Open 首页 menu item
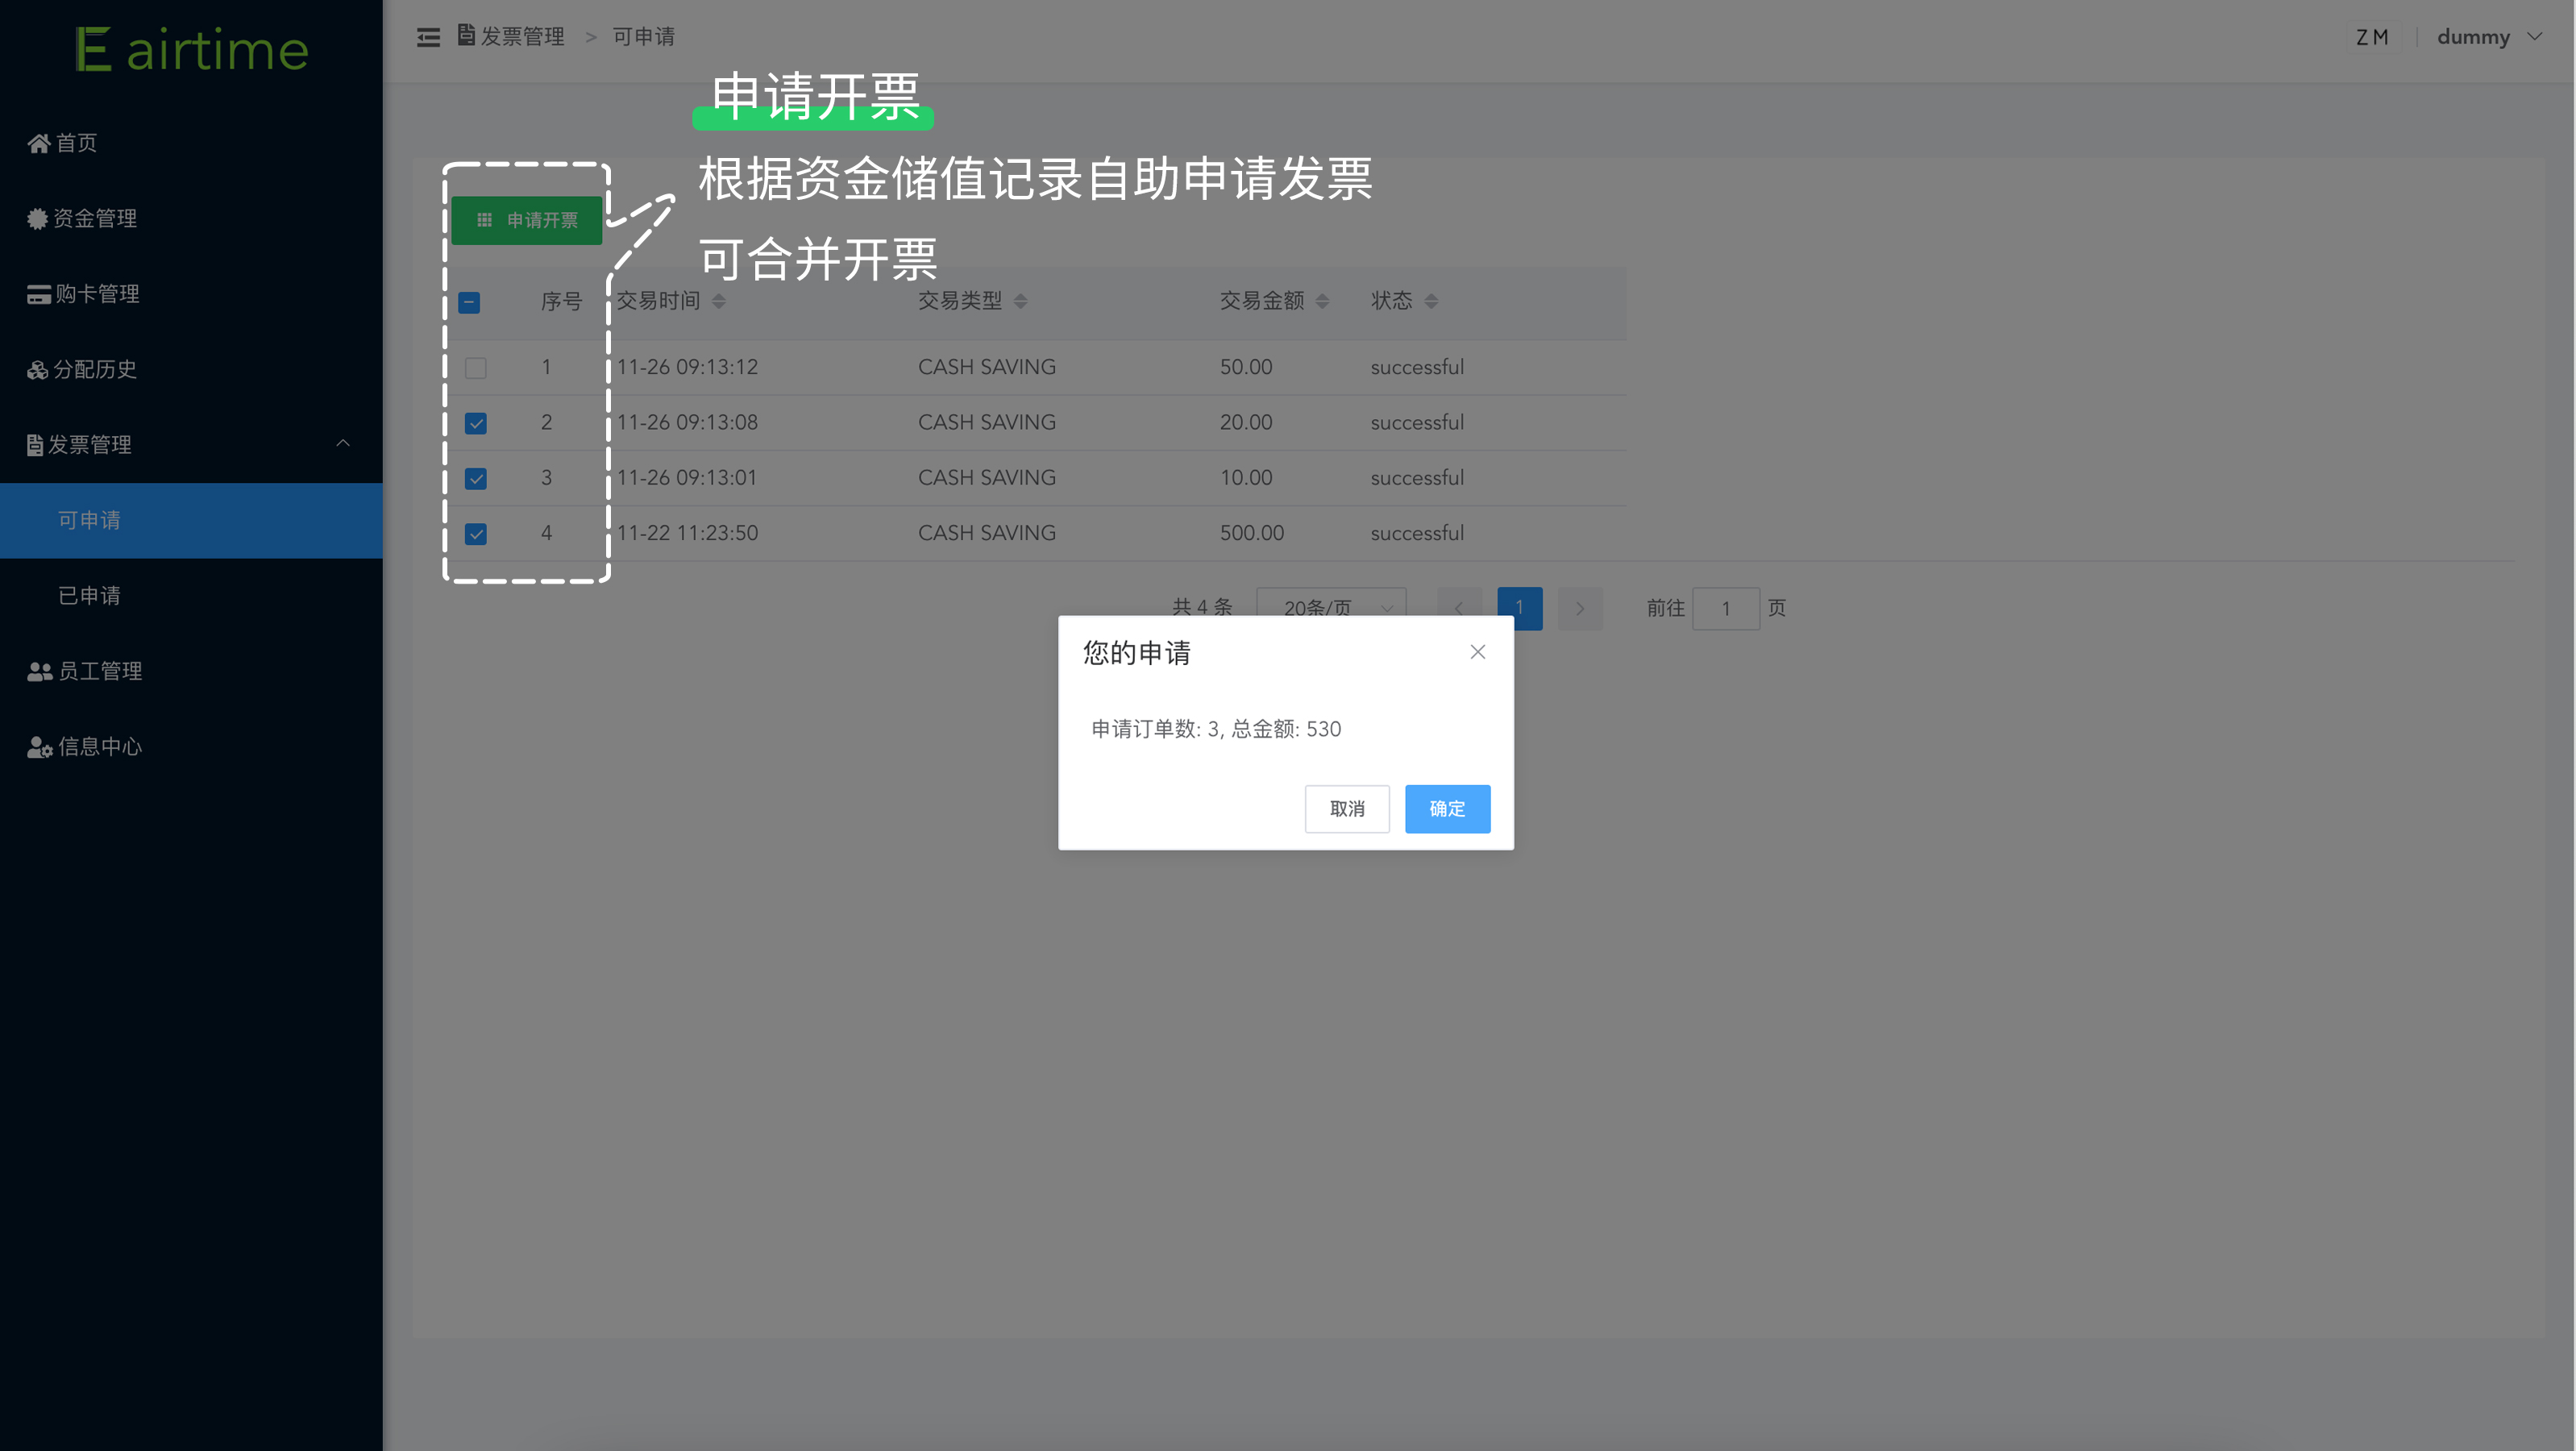Screen dimensions: 2576x1451 (191, 143)
